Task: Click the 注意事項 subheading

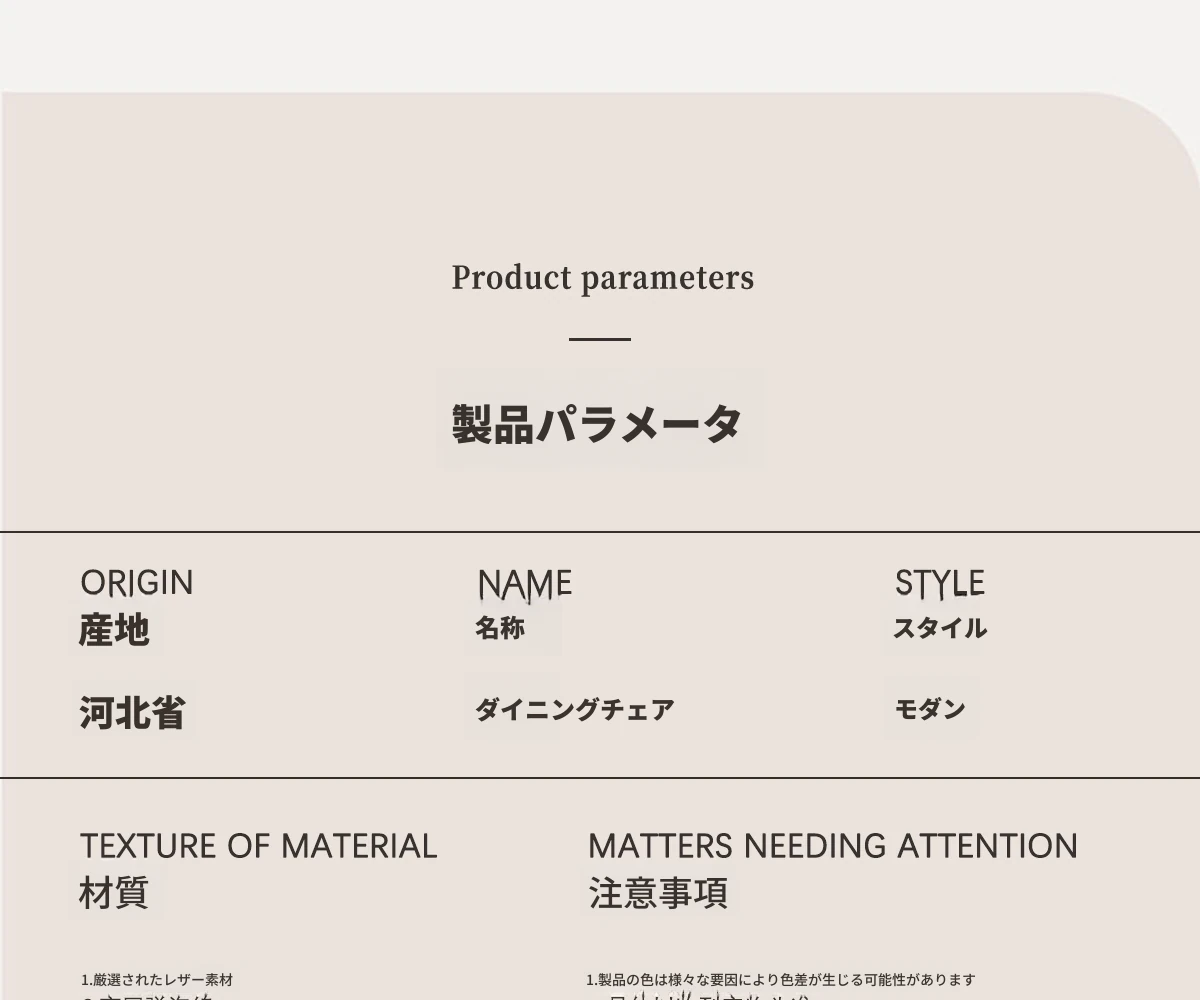Action: (658, 893)
